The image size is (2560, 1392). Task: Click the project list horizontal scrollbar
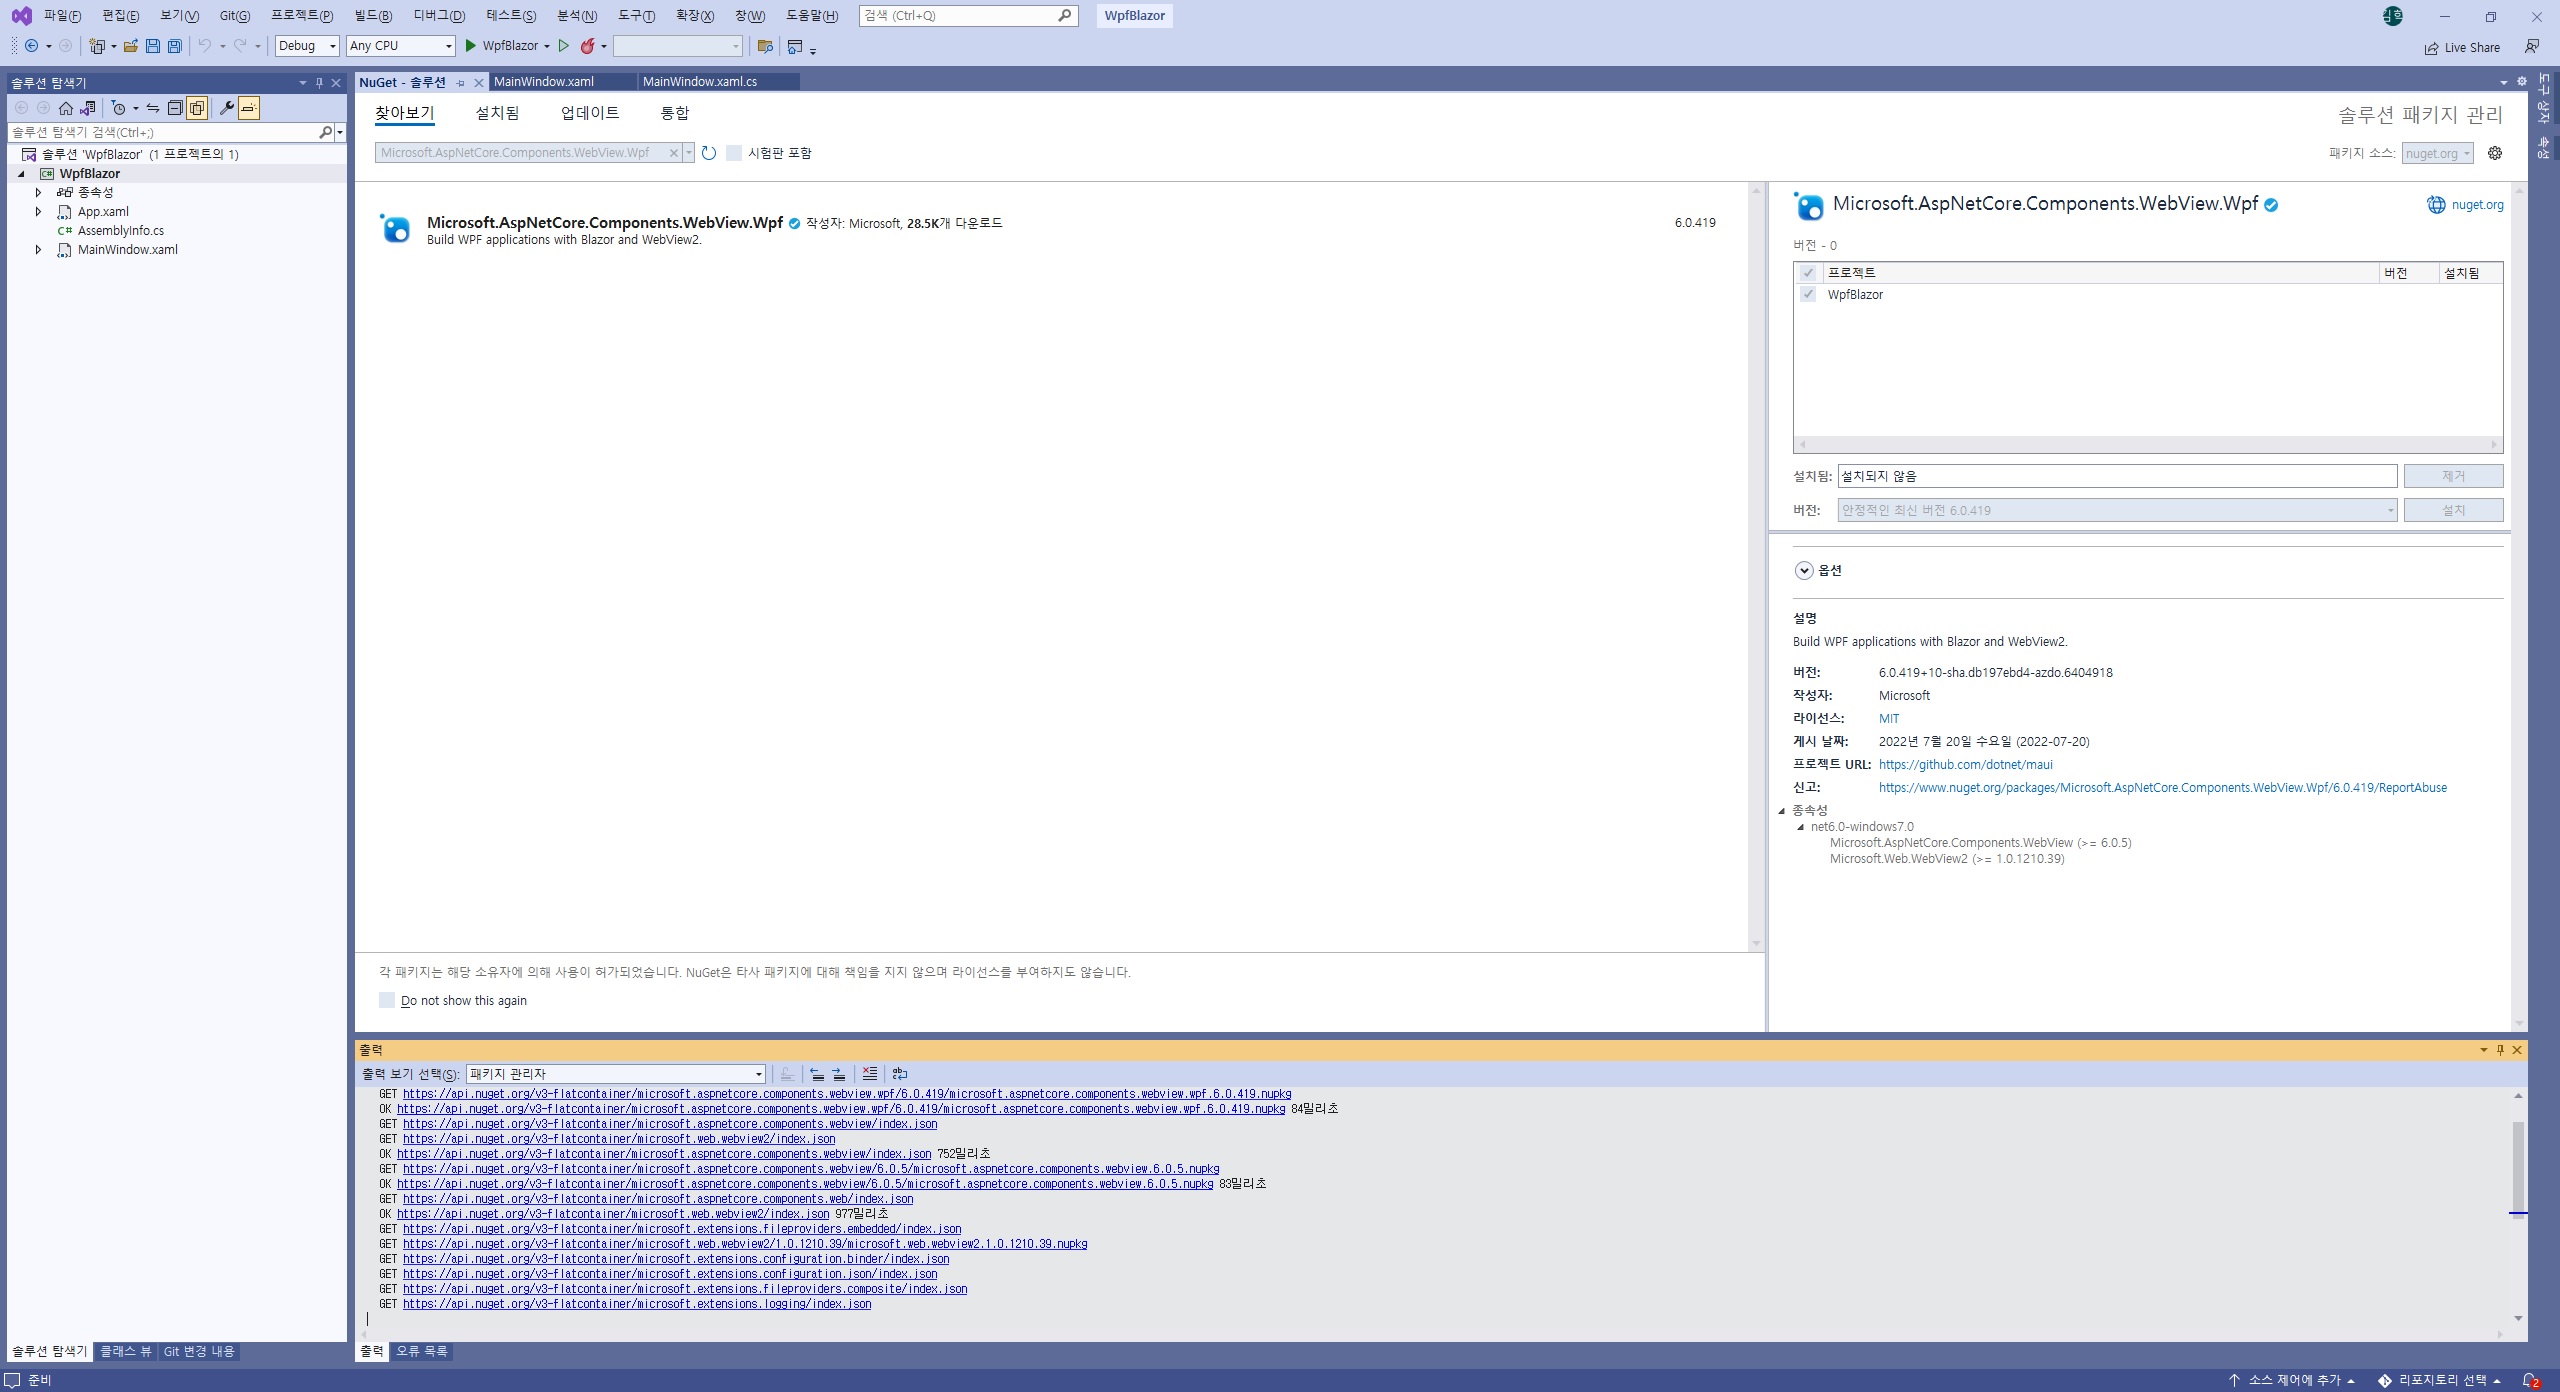coord(2147,444)
